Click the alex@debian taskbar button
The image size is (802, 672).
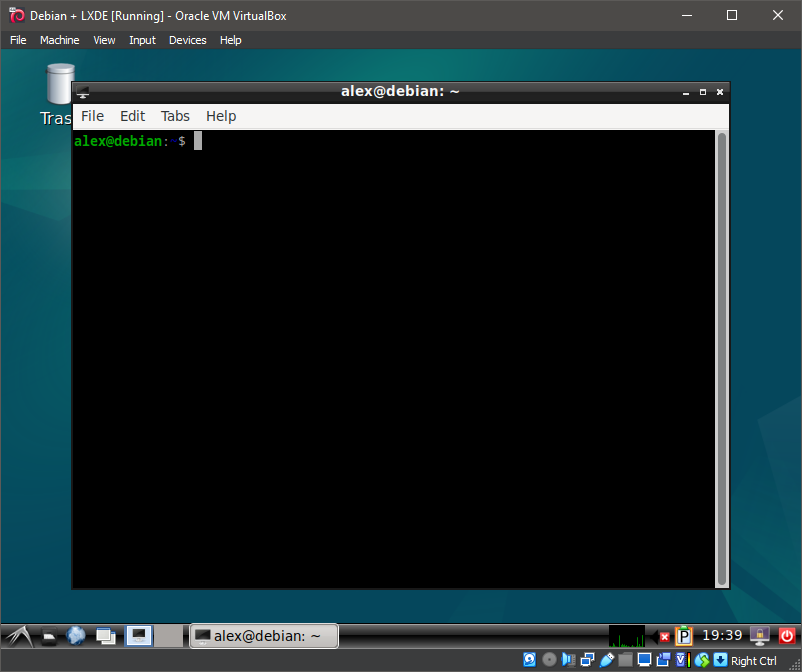coord(263,635)
